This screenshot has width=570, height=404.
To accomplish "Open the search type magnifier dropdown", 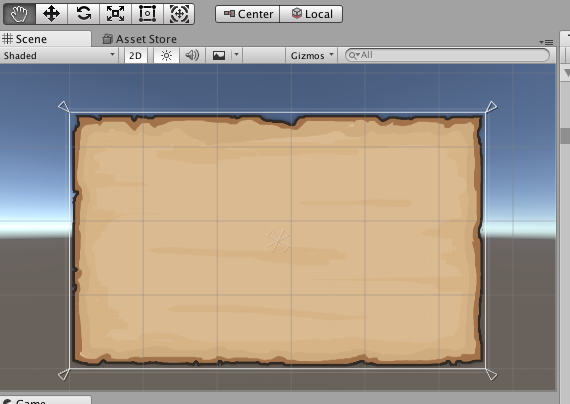I will point(354,55).
